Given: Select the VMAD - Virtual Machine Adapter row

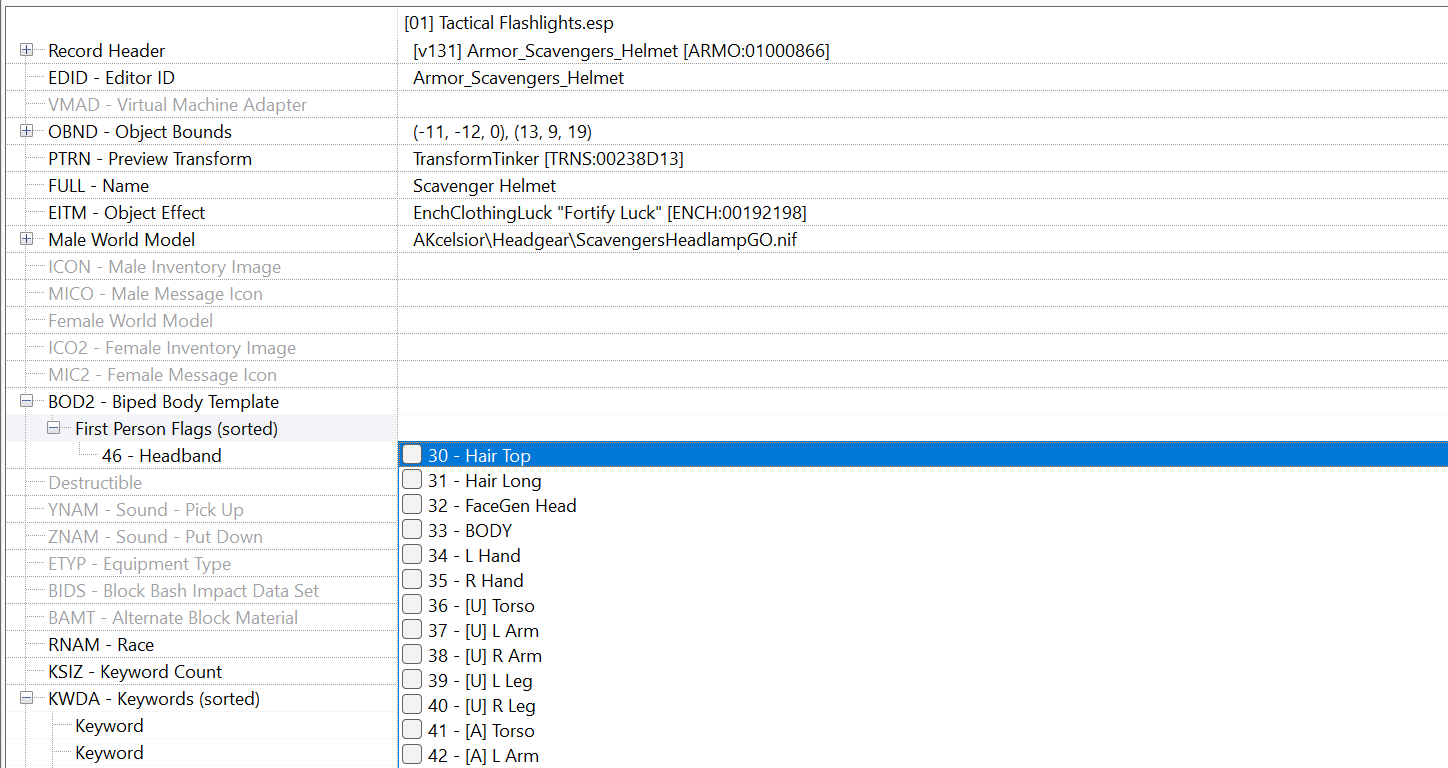Looking at the screenshot, I should click(x=177, y=104).
